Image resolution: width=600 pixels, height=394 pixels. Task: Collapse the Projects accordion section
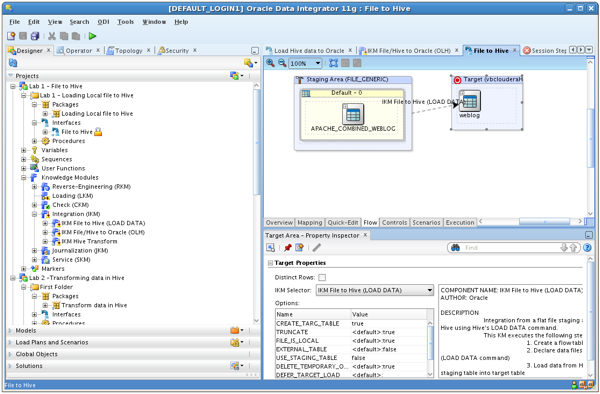point(11,76)
